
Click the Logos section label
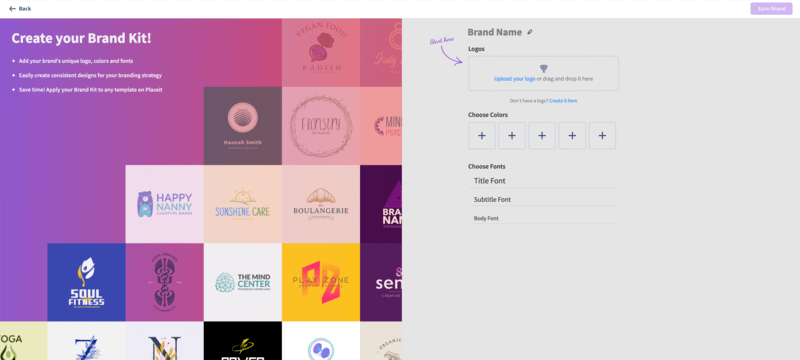[x=477, y=49]
